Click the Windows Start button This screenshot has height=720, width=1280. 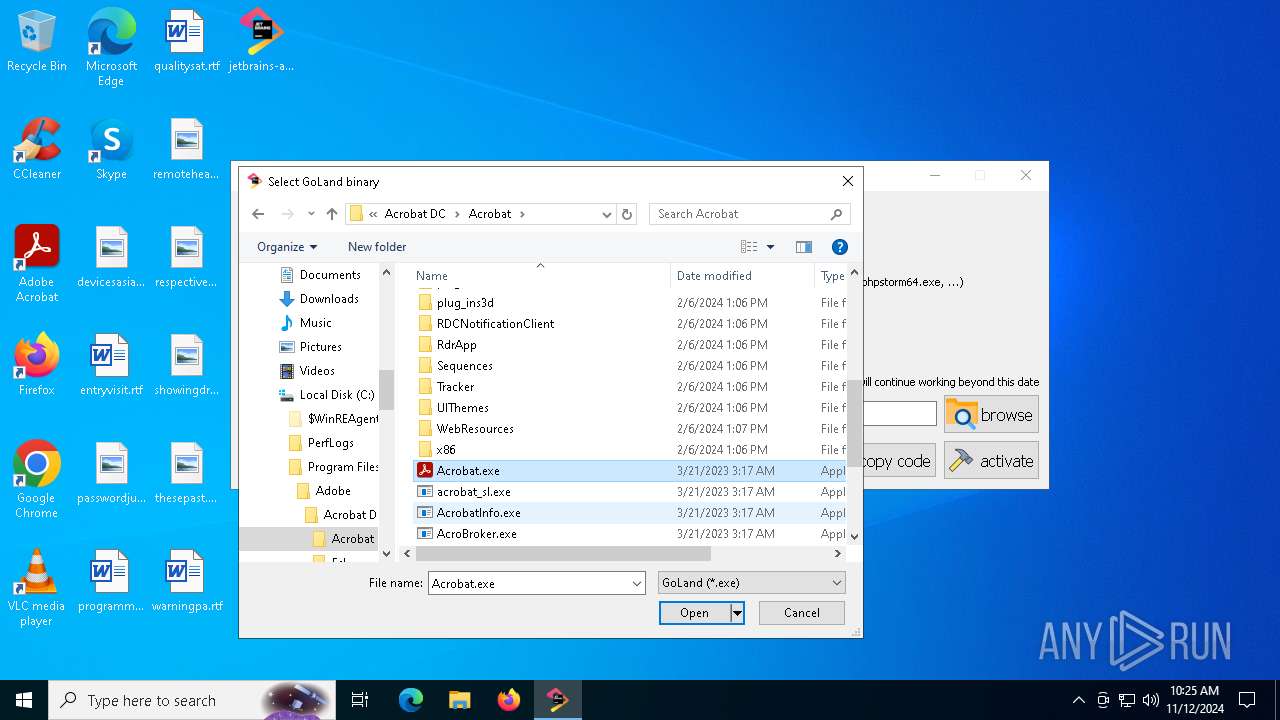click(24, 700)
